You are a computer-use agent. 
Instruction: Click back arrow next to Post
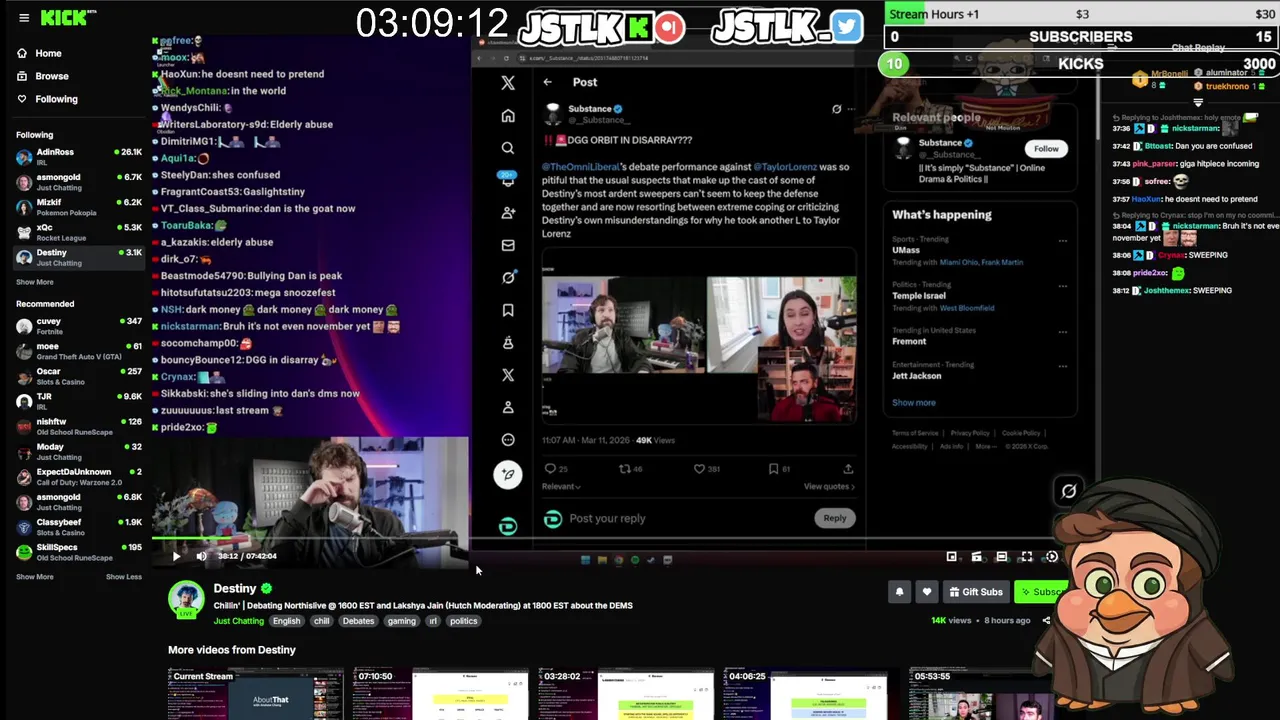coord(547,82)
